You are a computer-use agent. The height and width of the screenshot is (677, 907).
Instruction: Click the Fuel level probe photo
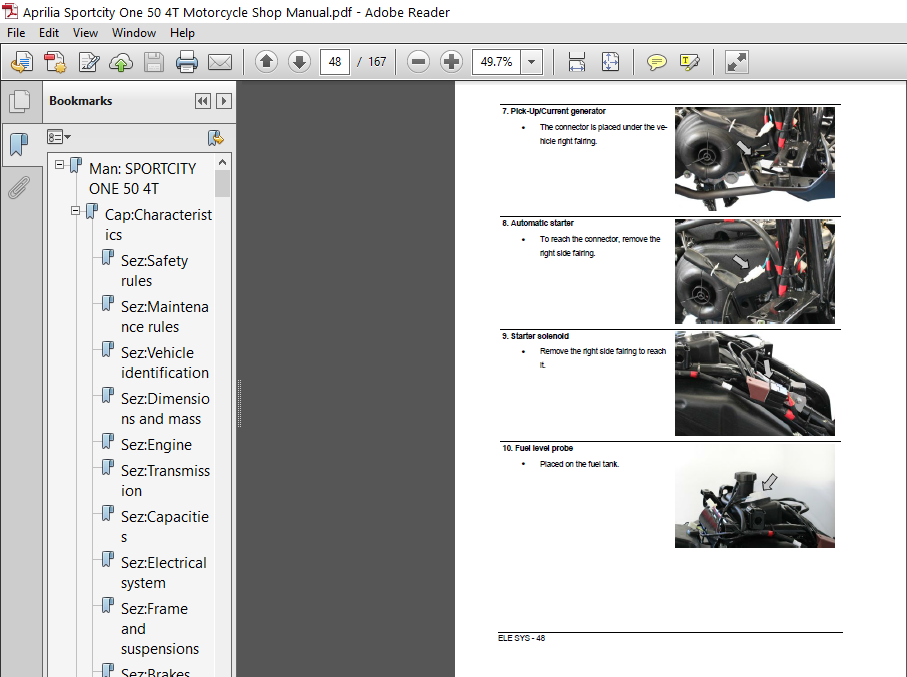click(x=754, y=496)
